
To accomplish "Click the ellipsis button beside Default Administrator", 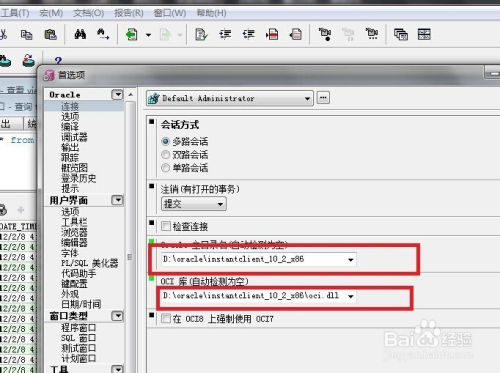I will pos(323,98).
